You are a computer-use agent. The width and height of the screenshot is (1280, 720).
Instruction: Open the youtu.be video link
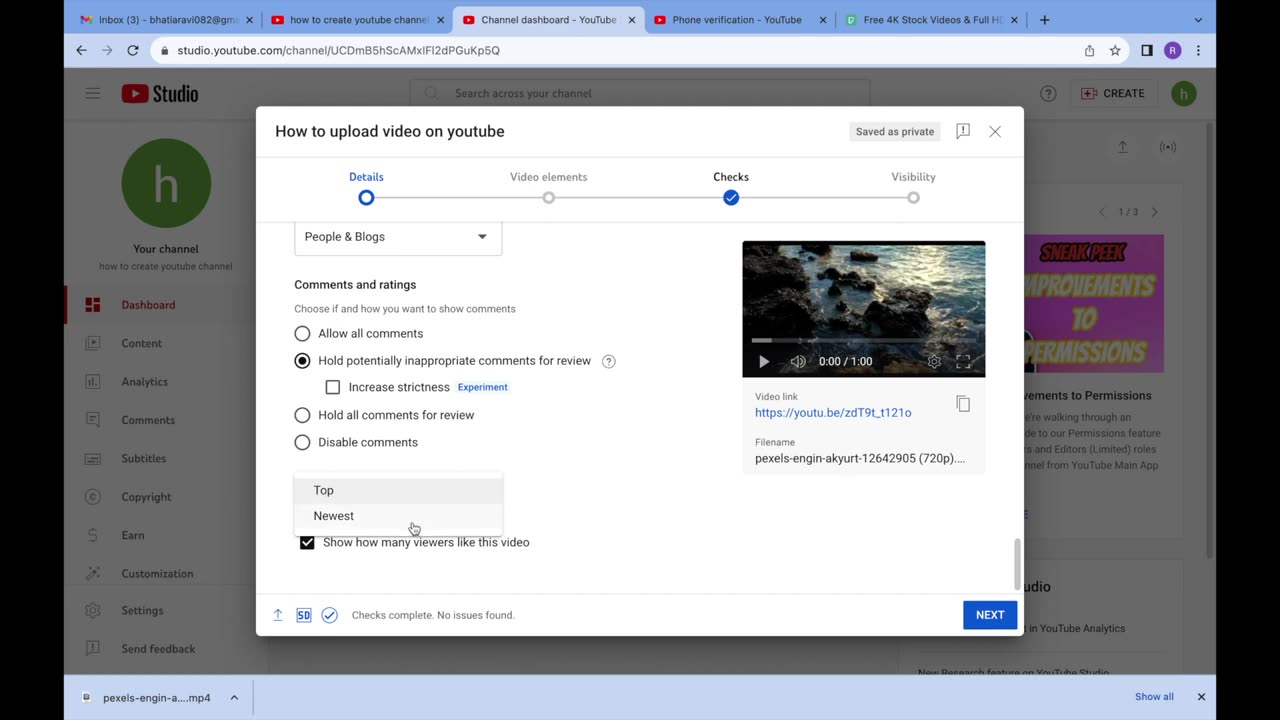[833, 412]
